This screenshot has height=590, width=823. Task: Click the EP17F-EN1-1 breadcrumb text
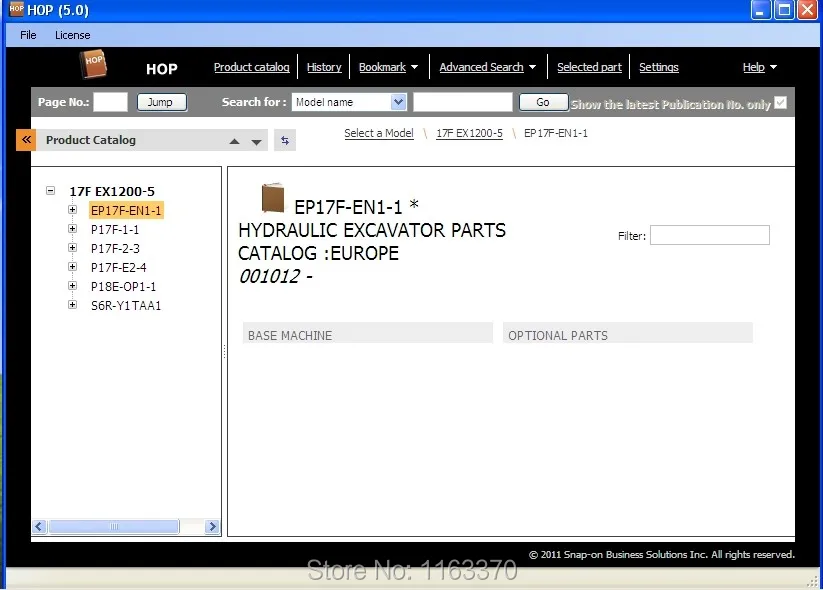[556, 133]
